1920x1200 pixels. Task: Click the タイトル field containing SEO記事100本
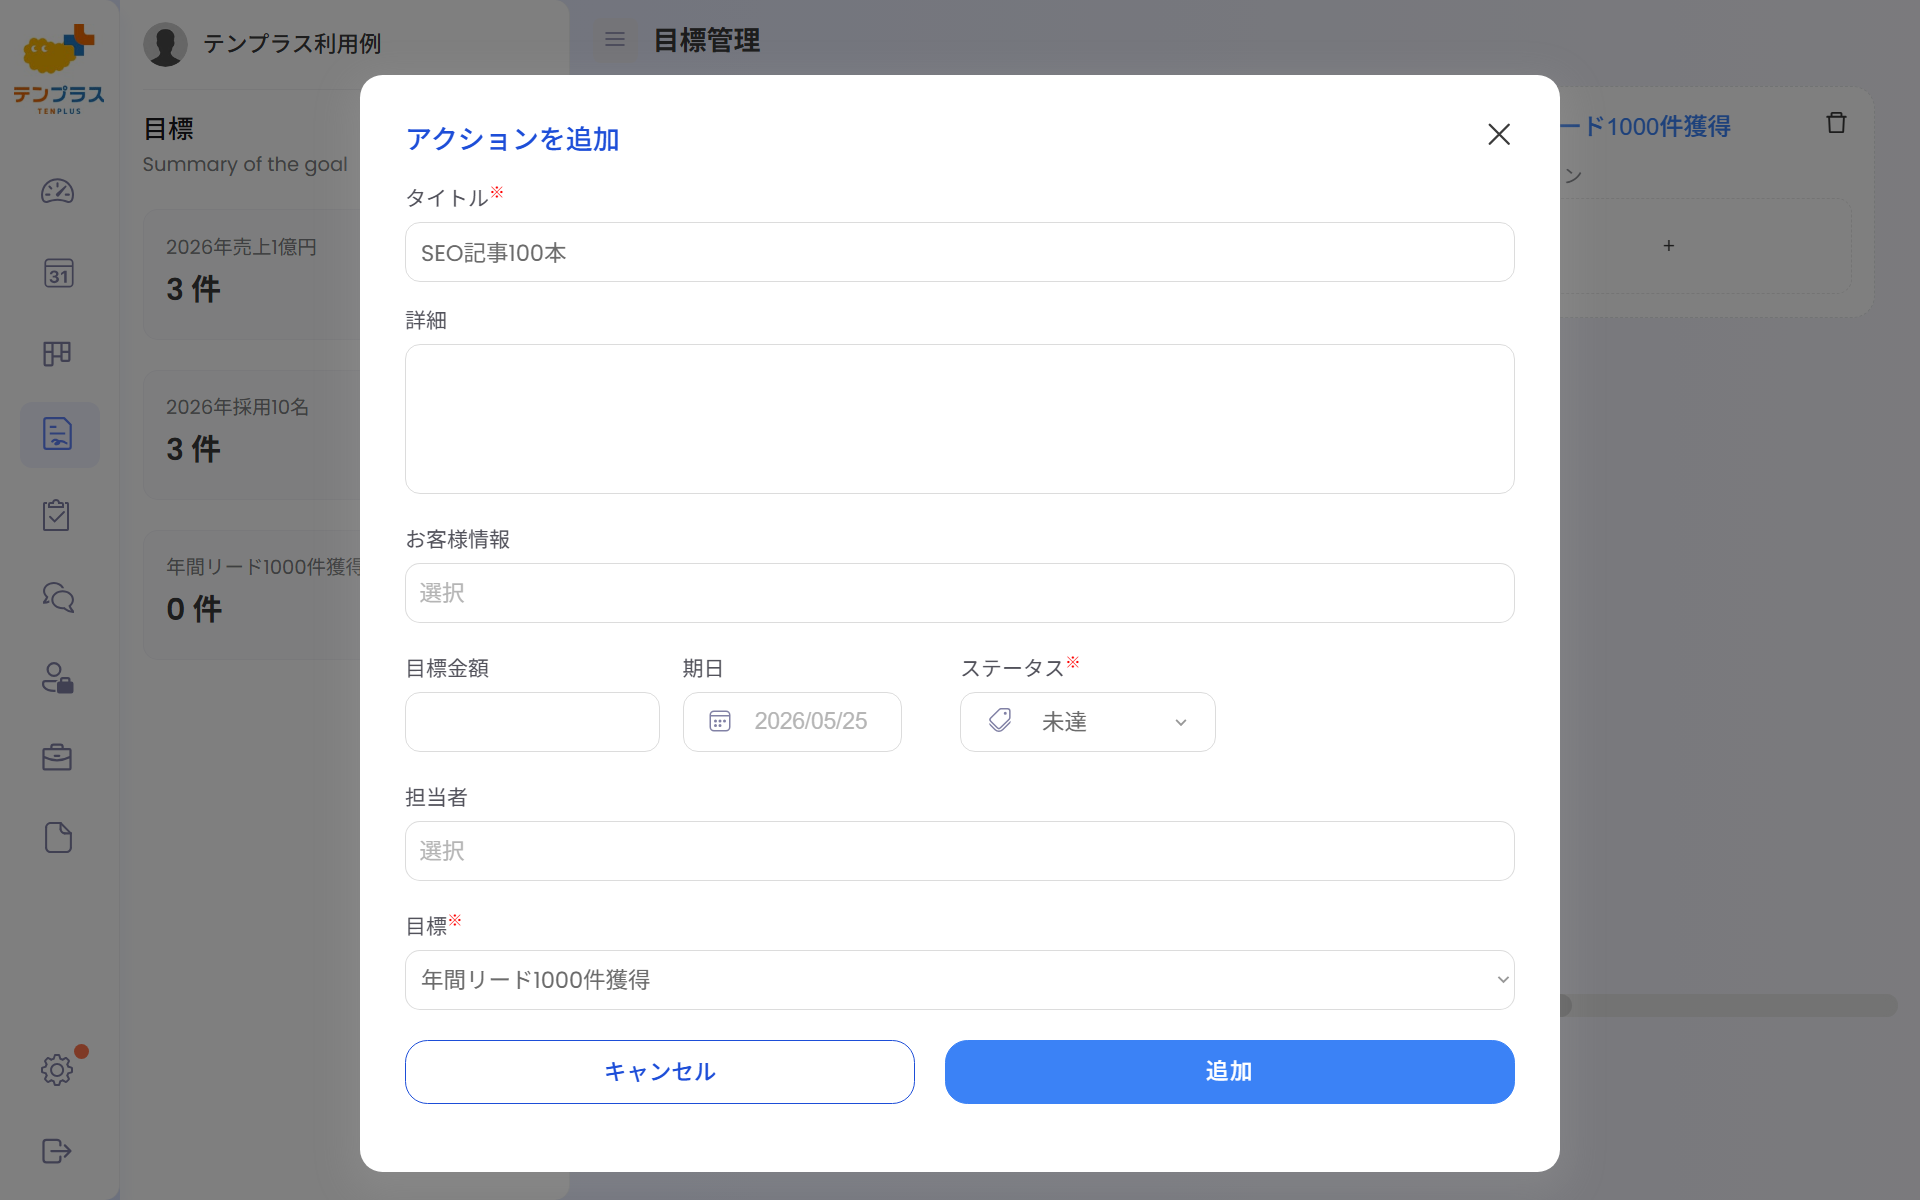pos(959,252)
